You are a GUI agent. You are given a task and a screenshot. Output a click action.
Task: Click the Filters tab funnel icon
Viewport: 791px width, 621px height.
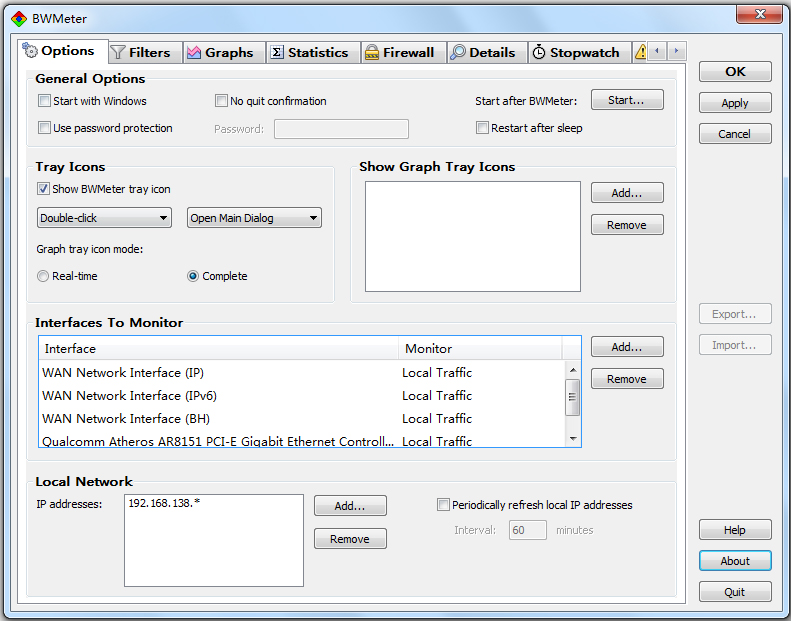pos(118,52)
